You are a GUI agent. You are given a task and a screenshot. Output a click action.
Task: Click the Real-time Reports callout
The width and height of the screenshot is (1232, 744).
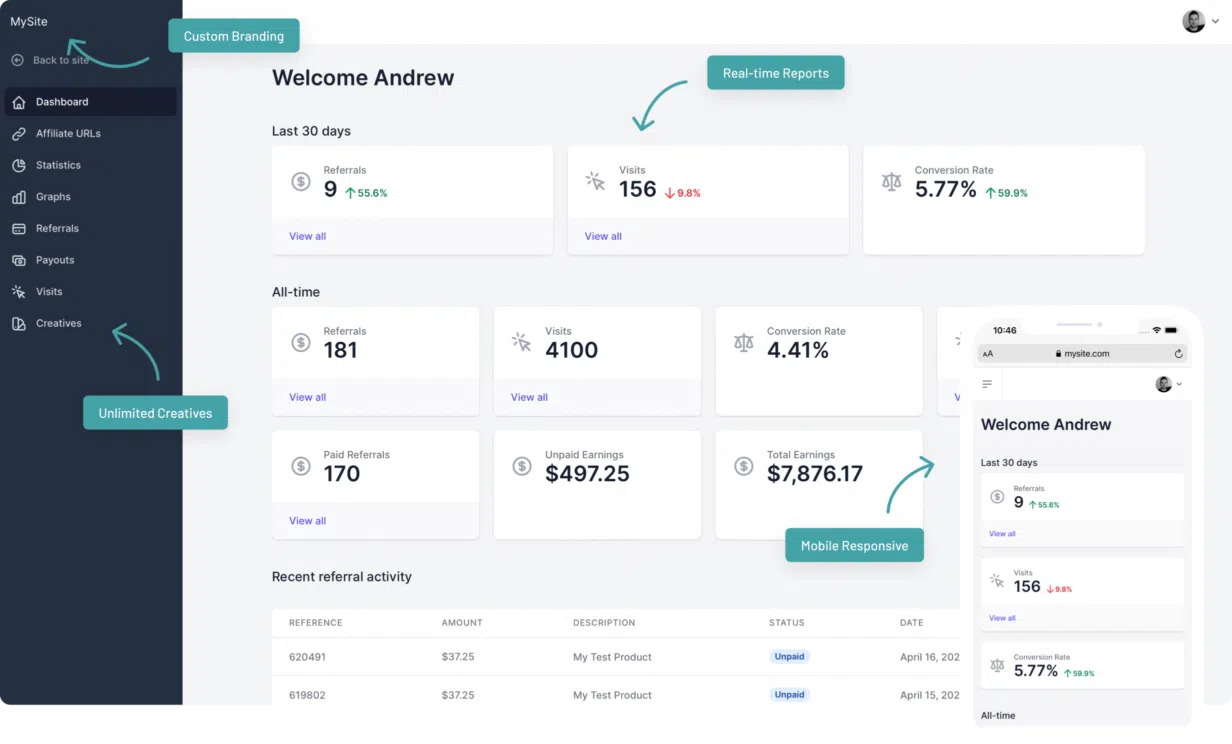[775, 72]
